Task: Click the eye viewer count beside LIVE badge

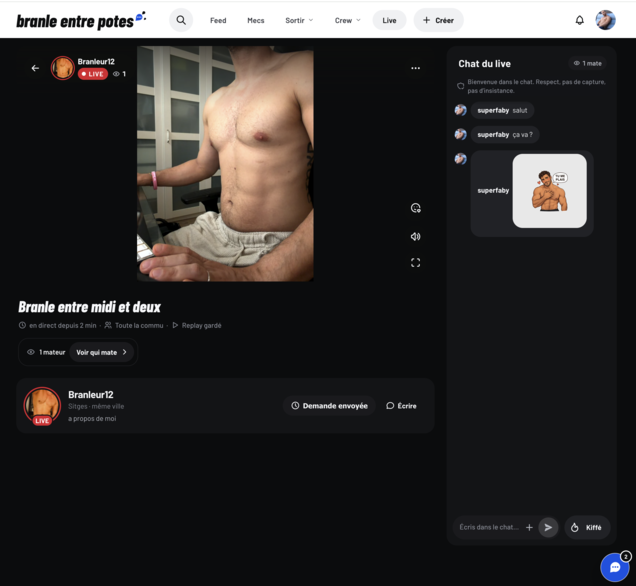Action: click(x=119, y=74)
